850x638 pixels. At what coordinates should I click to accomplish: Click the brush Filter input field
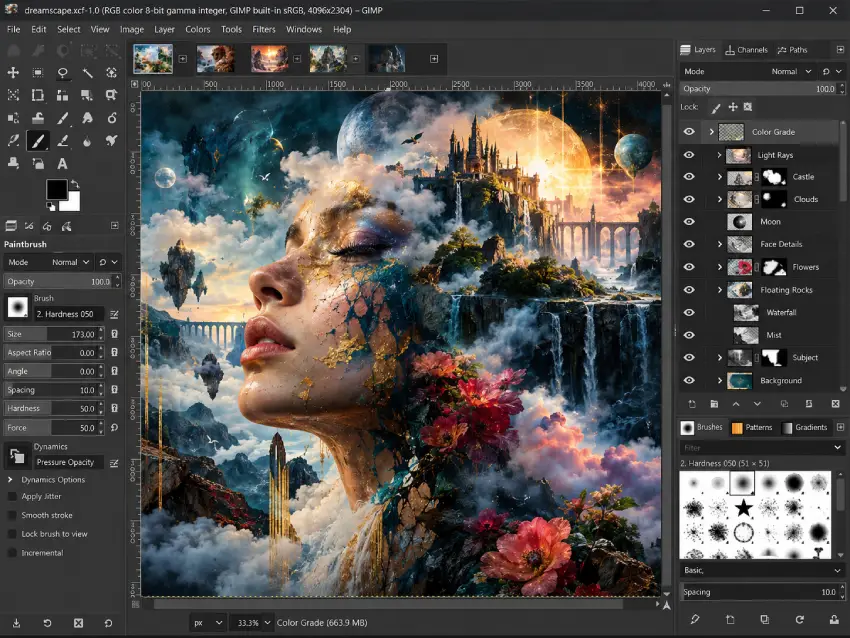762,448
